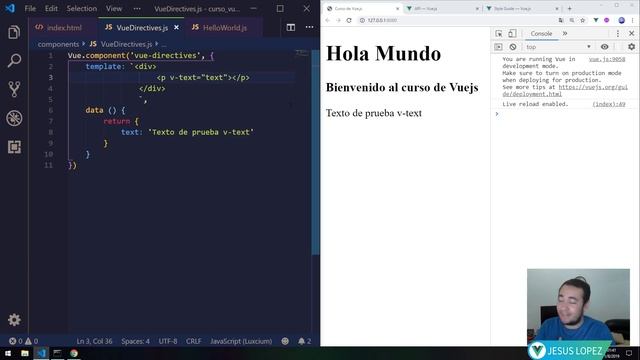Open the Edit menu
The image size is (640, 360).
coord(51,8)
